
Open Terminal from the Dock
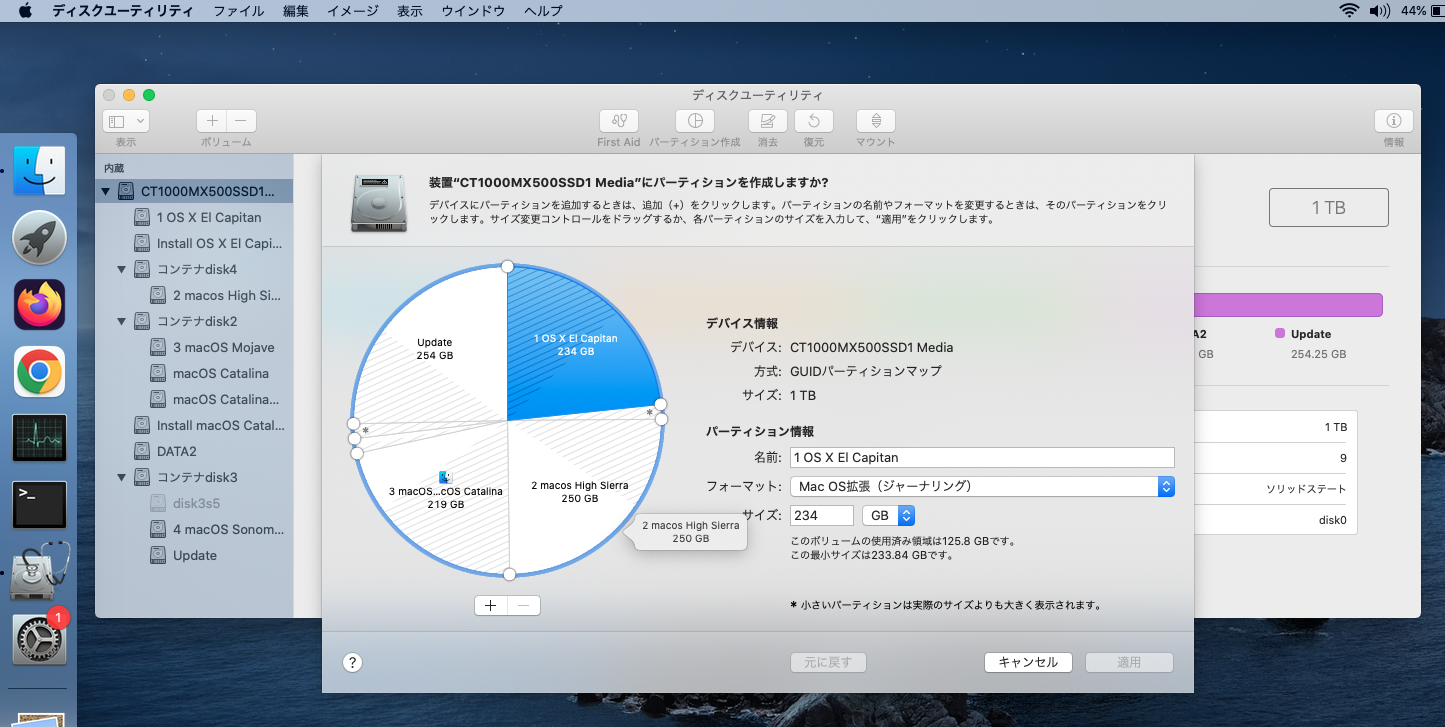[x=40, y=505]
